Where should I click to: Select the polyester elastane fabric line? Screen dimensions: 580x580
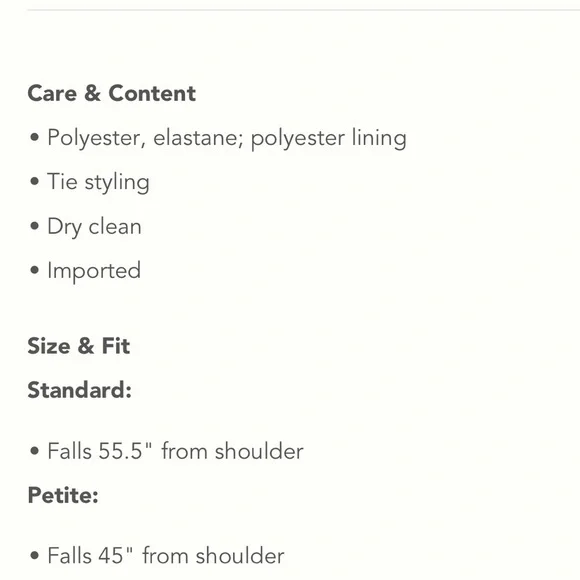227,139
